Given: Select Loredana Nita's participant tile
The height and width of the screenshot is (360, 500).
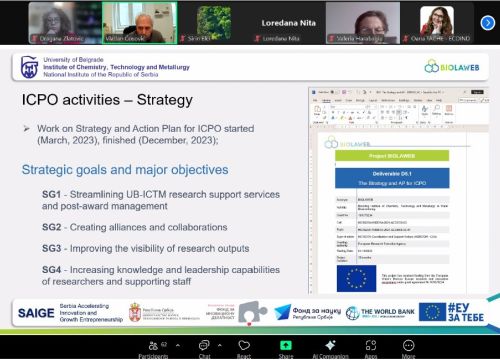Looking at the screenshot, I should (288, 23).
